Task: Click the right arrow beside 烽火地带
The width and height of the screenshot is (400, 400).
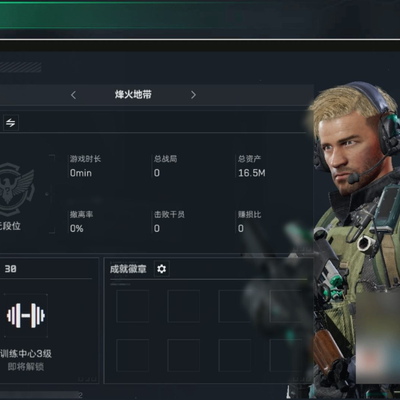Action: (x=193, y=95)
